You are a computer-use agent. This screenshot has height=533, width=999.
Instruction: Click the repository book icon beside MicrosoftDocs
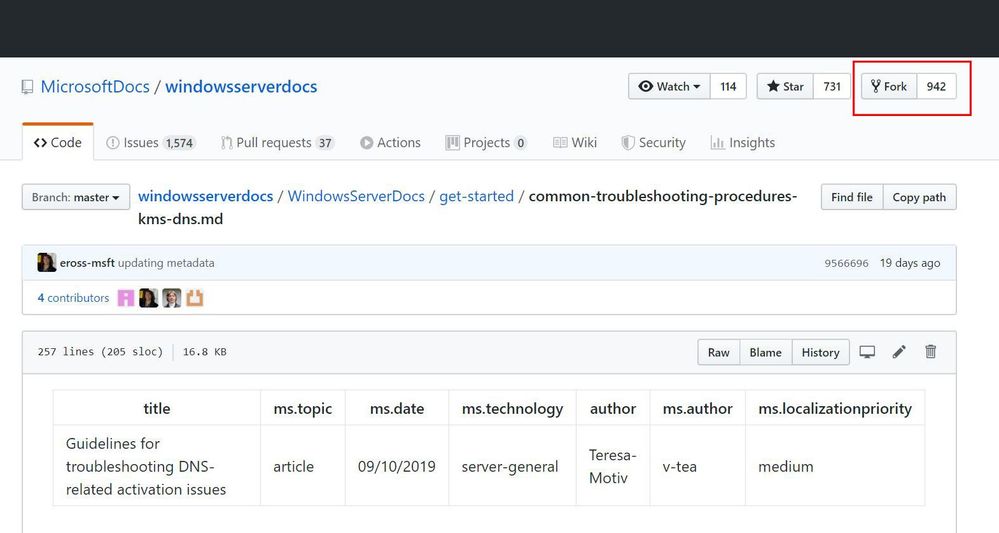pyautogui.click(x=27, y=87)
